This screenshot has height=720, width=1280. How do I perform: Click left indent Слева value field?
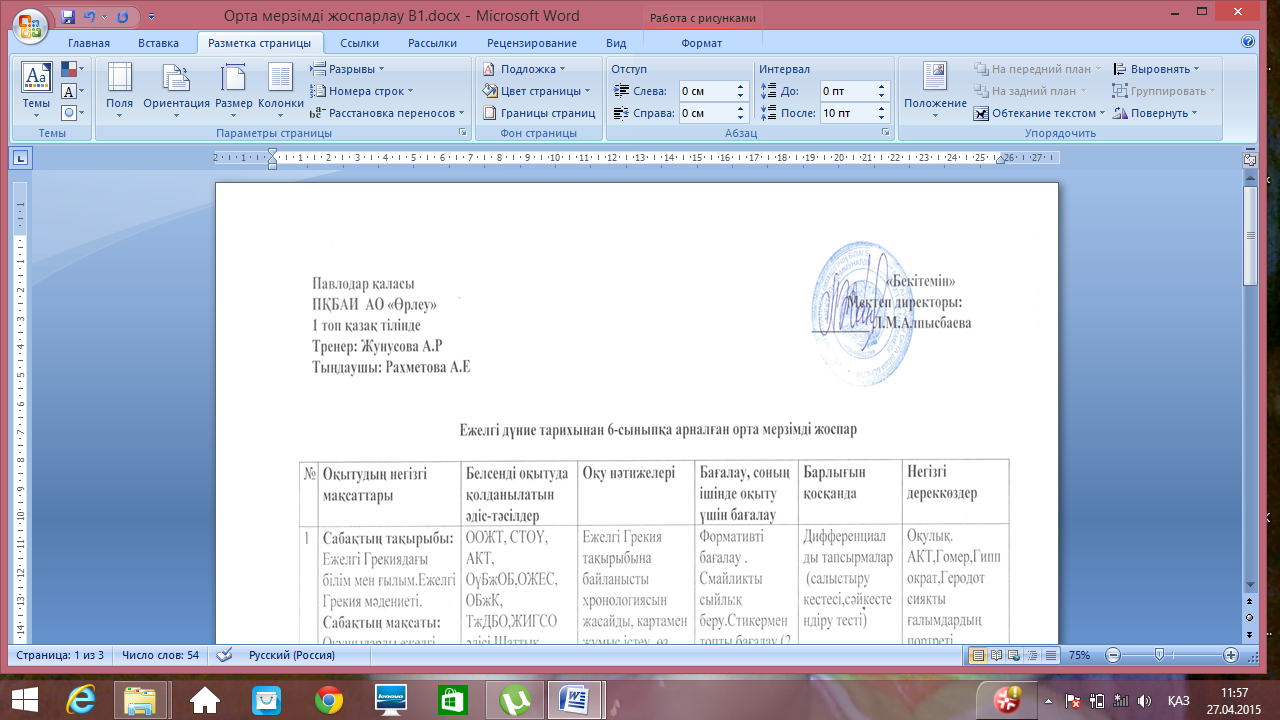pyautogui.click(x=705, y=90)
